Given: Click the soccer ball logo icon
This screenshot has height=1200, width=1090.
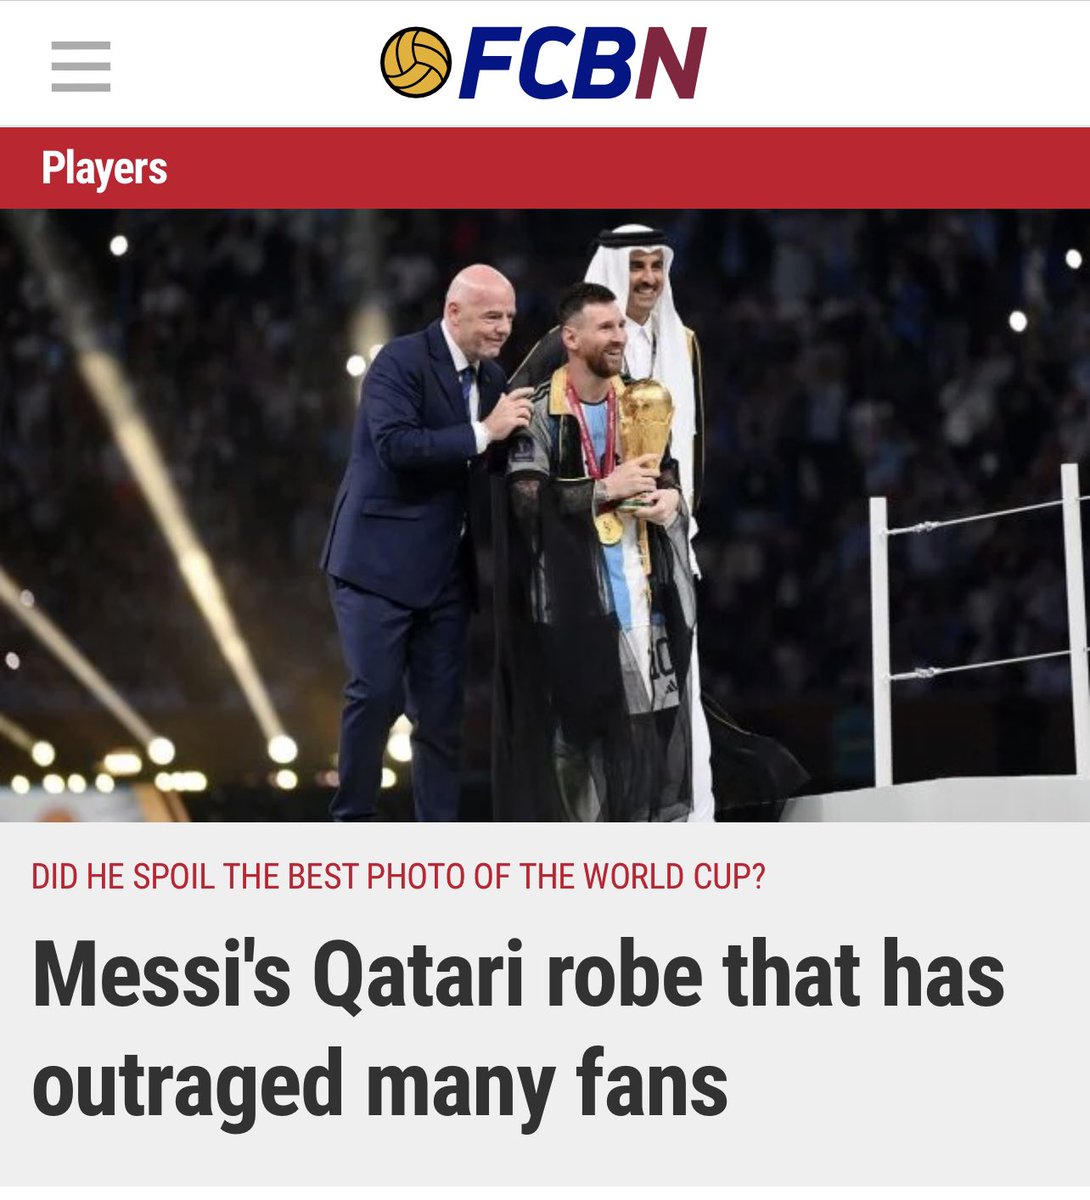Looking at the screenshot, I should 416,63.
